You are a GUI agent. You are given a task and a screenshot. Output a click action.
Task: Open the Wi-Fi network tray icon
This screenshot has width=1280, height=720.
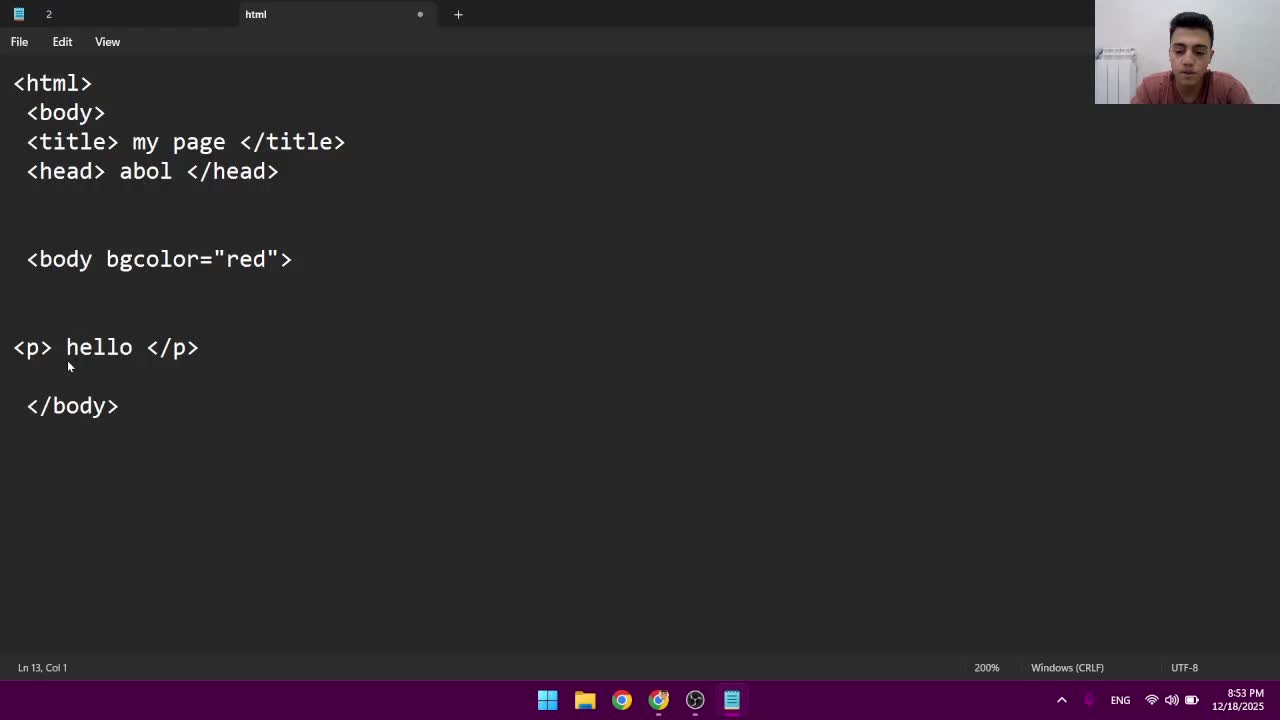coord(1152,700)
